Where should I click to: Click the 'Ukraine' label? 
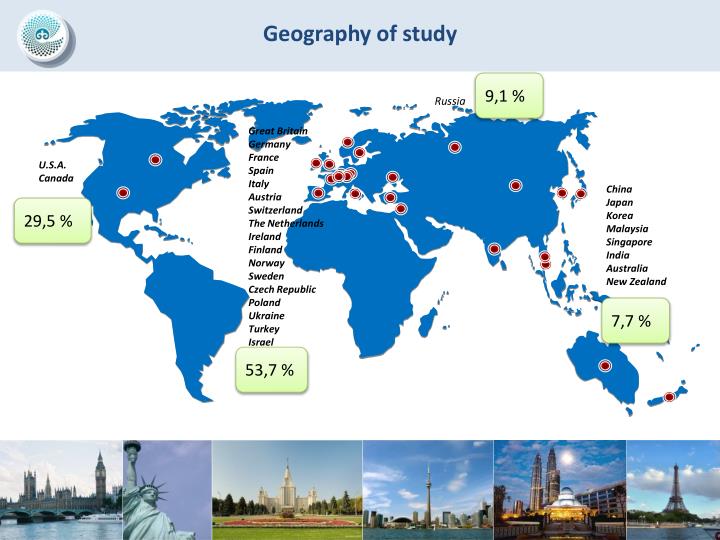click(x=266, y=316)
